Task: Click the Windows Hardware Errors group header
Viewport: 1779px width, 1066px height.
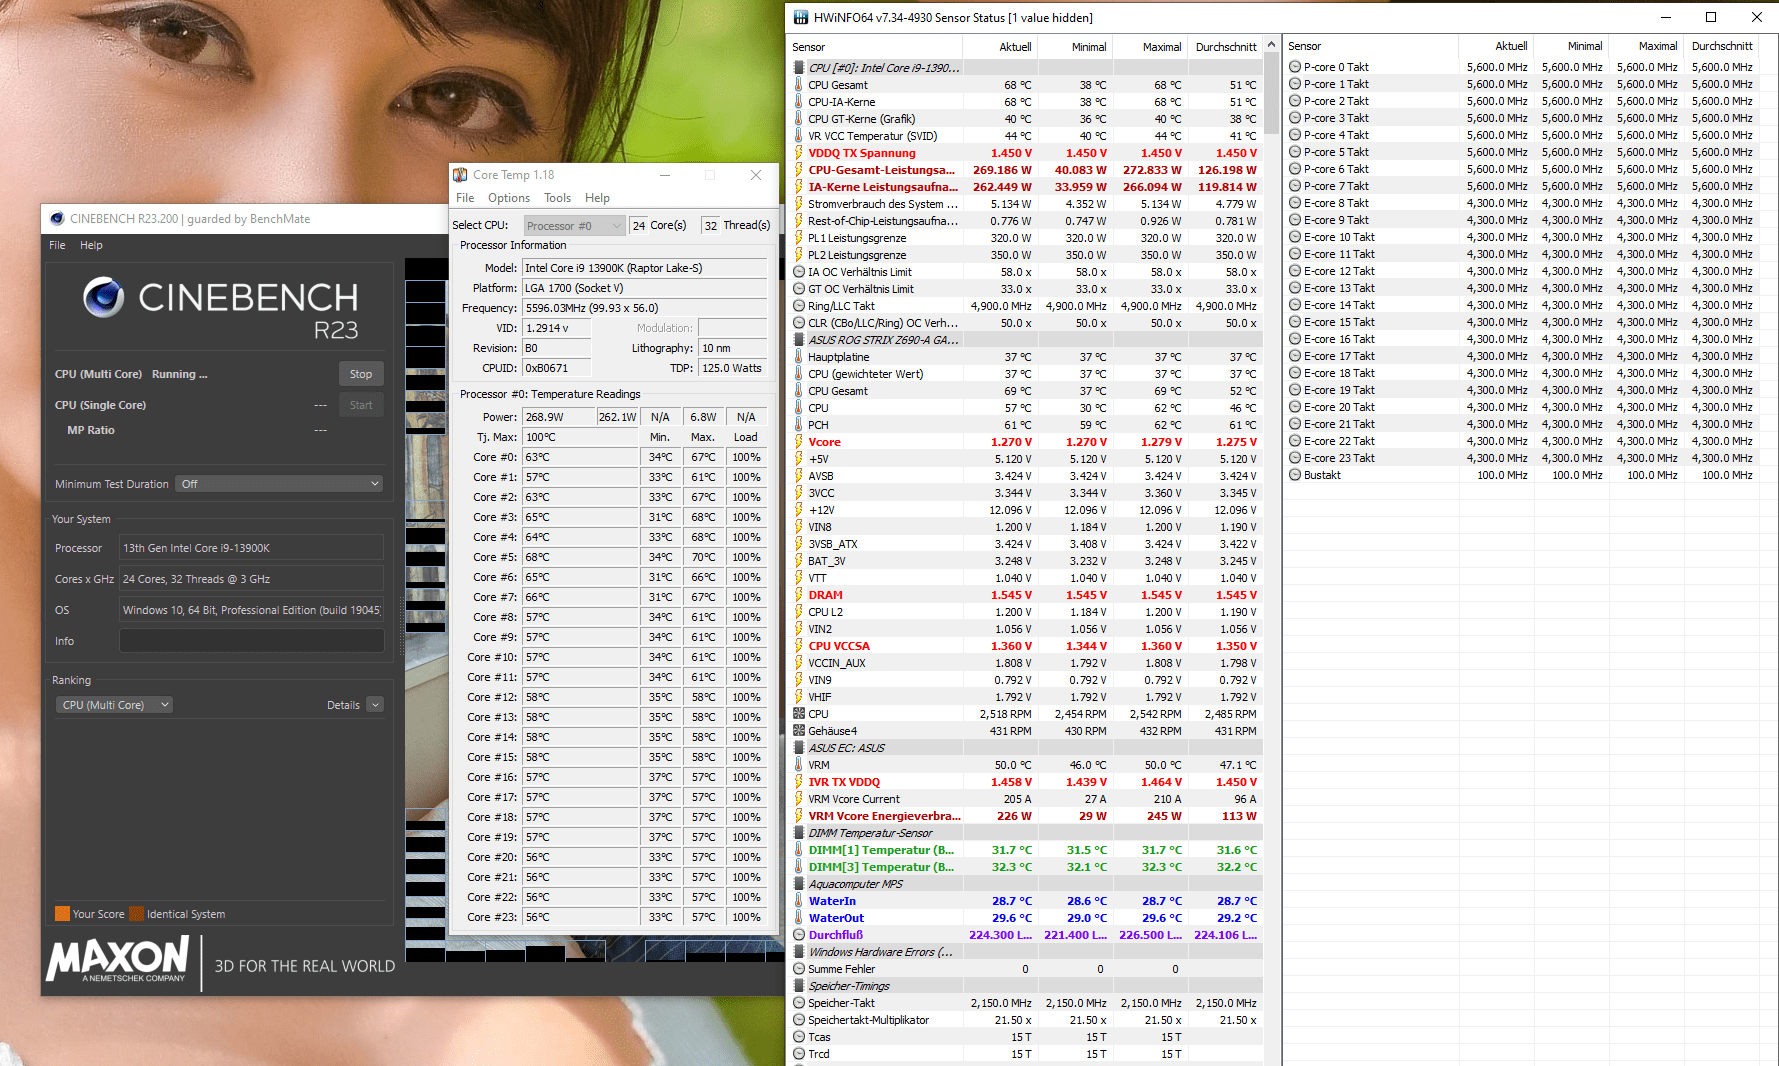Action: [1025, 952]
